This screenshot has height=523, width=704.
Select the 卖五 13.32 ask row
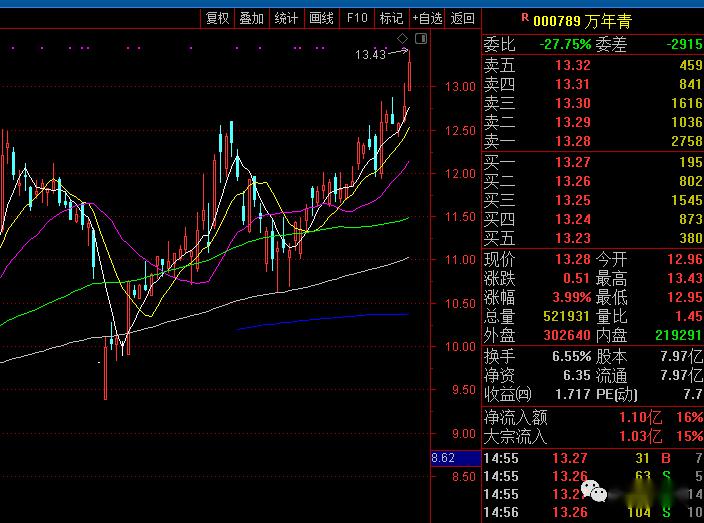593,65
